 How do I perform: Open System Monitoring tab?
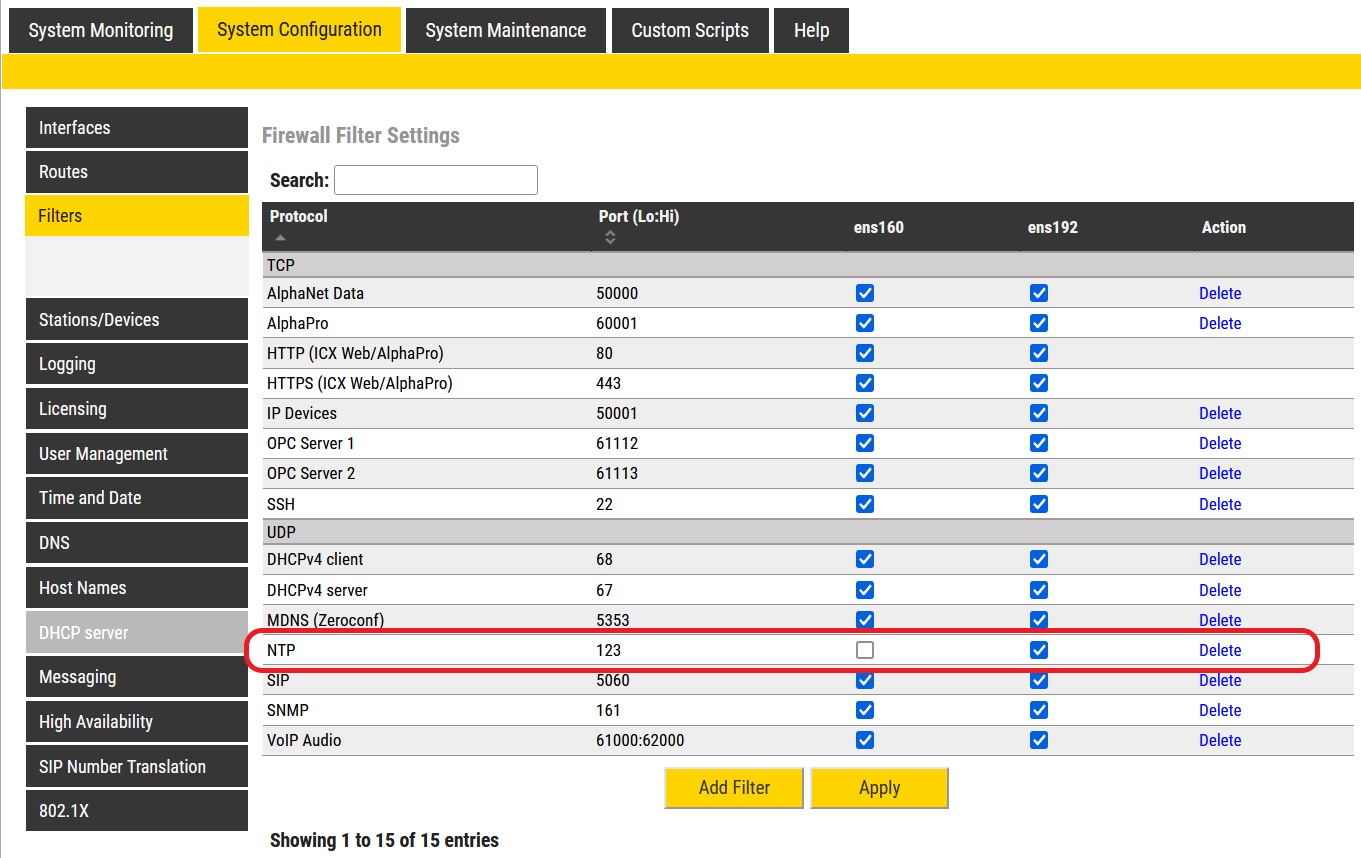click(x=100, y=30)
